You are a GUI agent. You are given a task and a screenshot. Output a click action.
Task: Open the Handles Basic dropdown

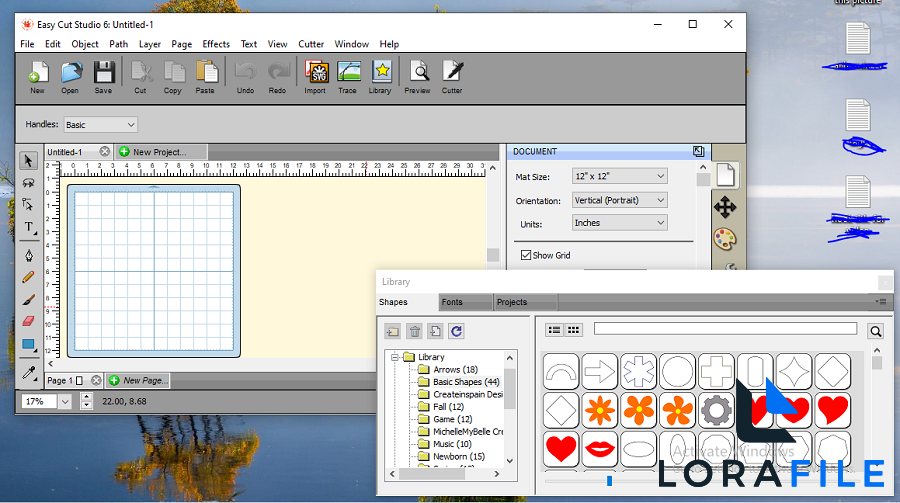[100, 125]
